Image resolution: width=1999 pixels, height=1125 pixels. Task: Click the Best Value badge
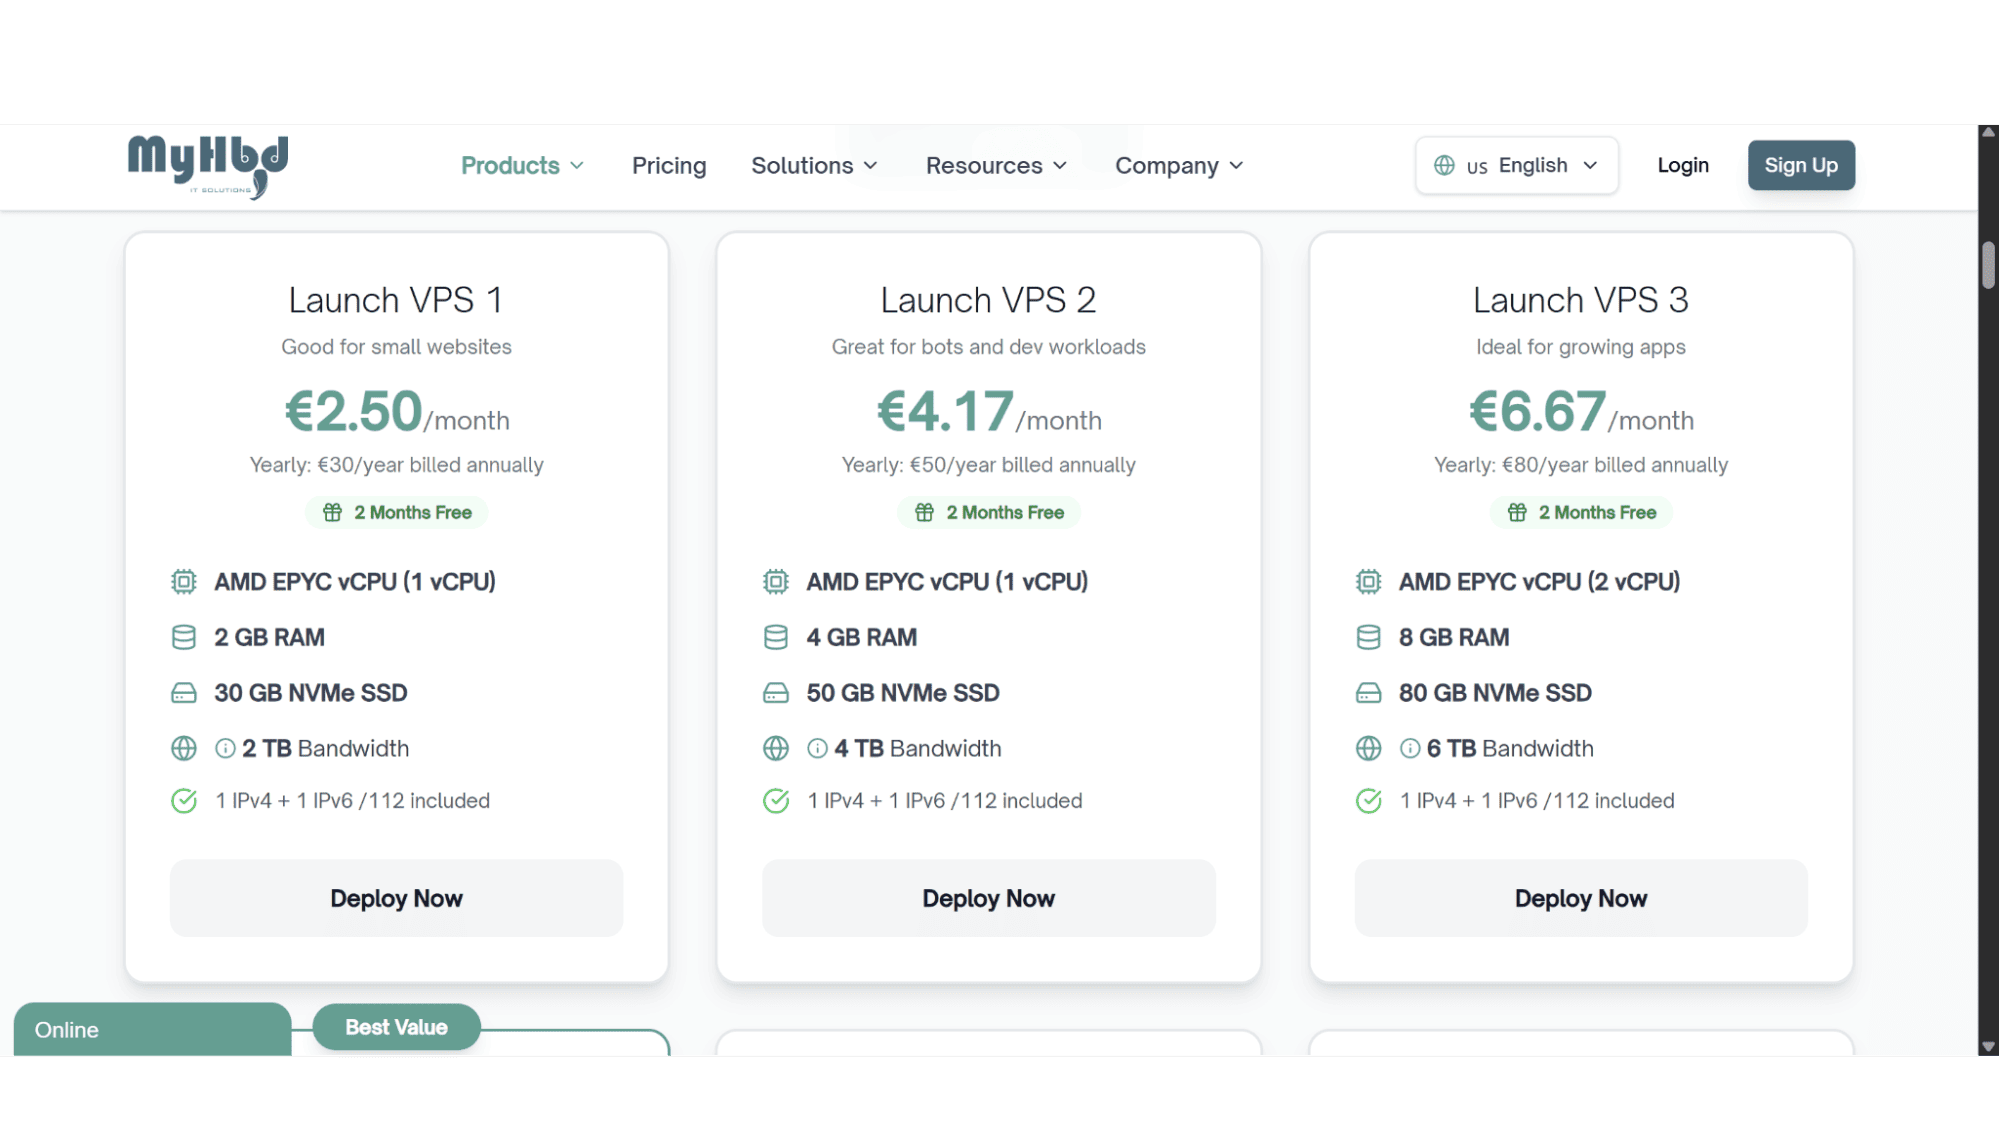point(397,1028)
